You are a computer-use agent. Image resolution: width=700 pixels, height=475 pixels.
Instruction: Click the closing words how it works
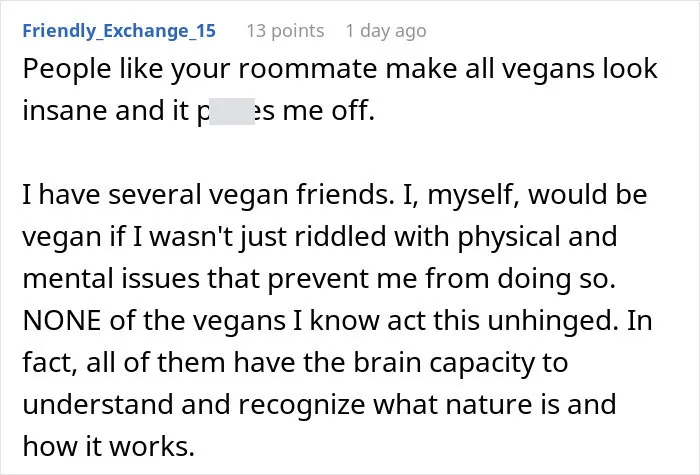(x=108, y=446)
